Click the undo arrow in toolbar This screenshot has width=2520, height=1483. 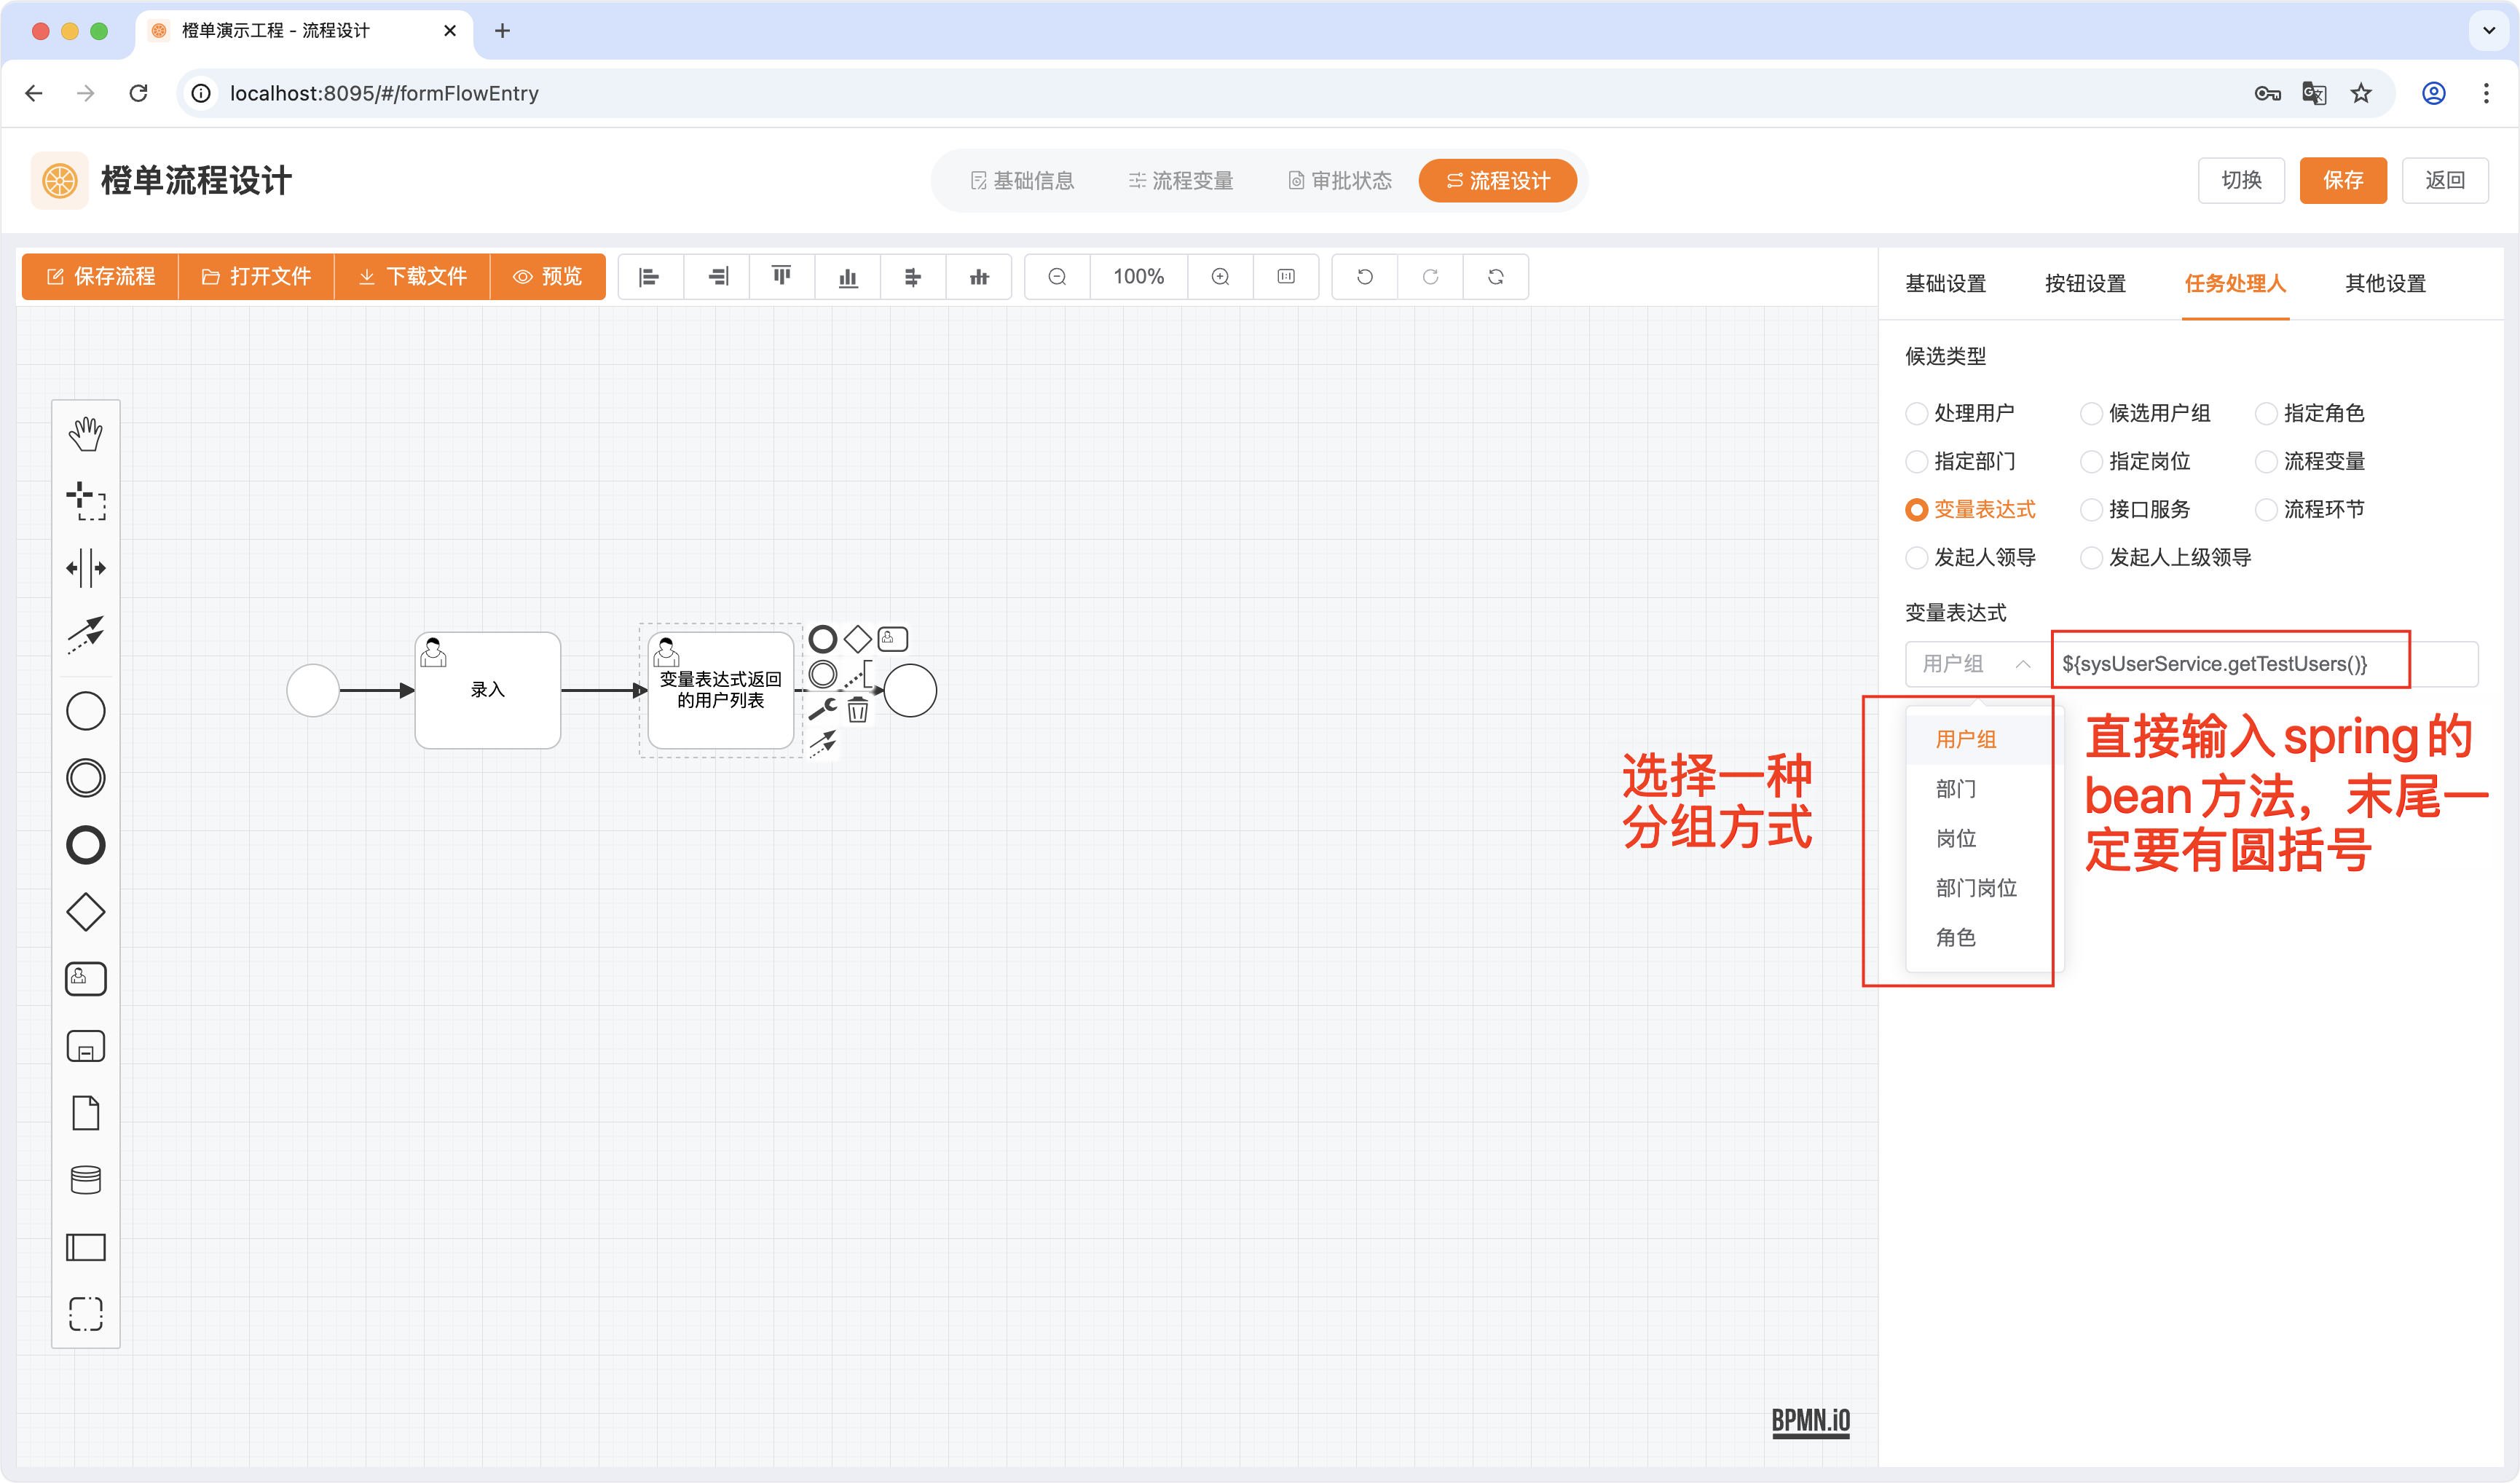point(1364,277)
